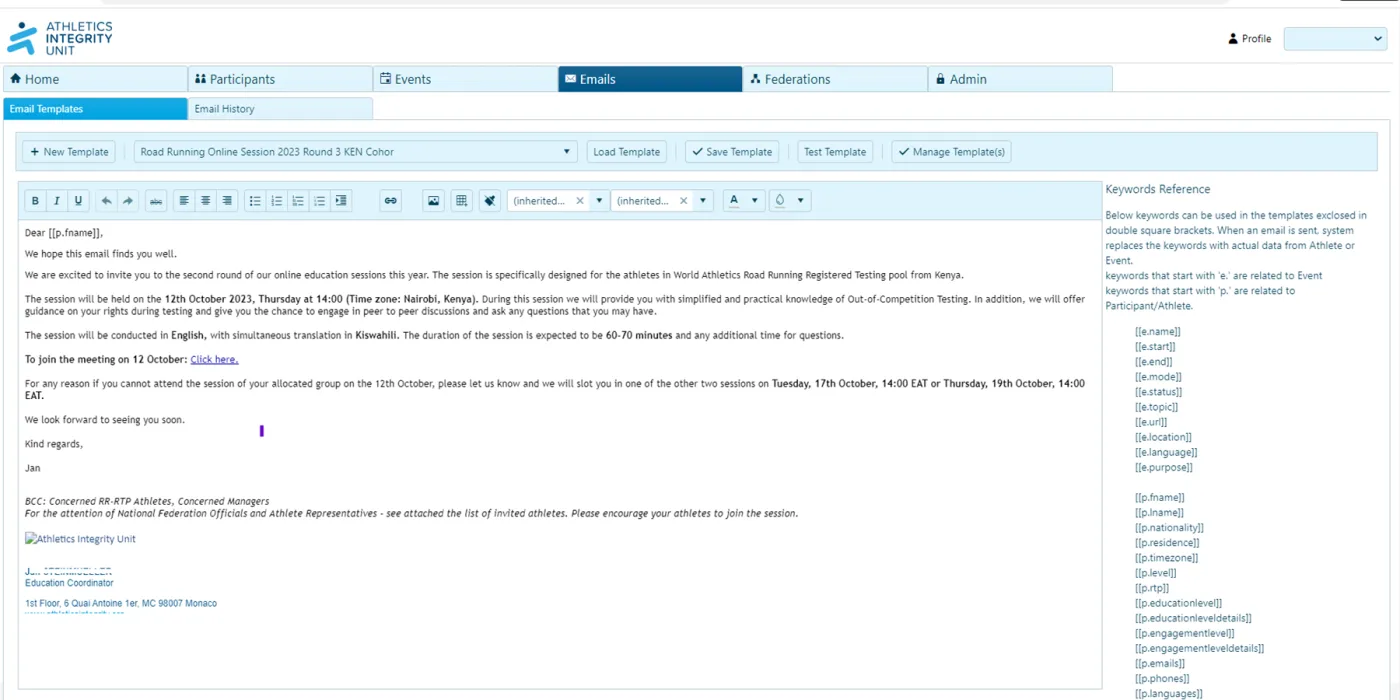
Task: Toggle underline formatting in the editor
Action: pyautogui.click(x=78, y=201)
